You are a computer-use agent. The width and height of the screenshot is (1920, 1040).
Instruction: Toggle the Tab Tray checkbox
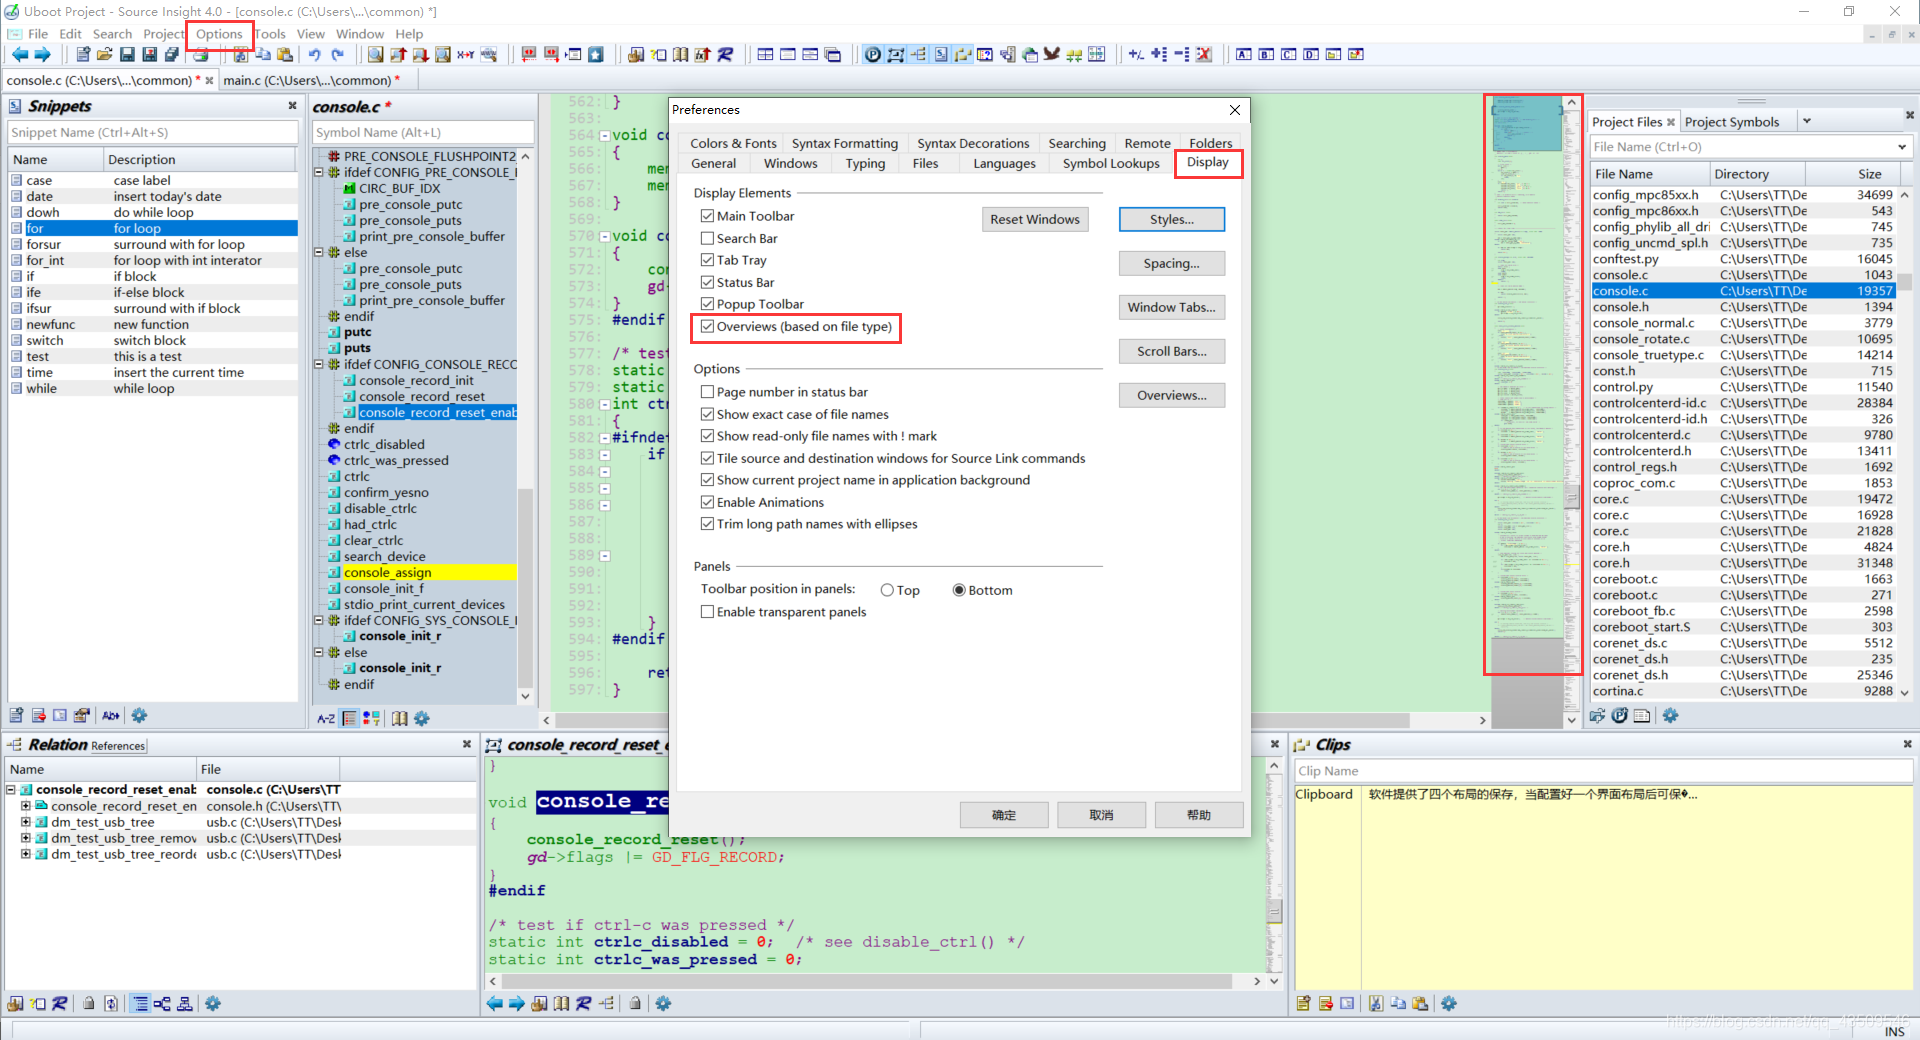[707, 260]
